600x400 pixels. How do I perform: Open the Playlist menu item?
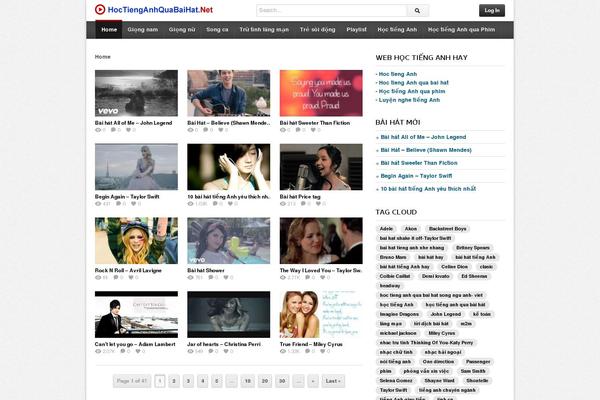tap(356, 29)
